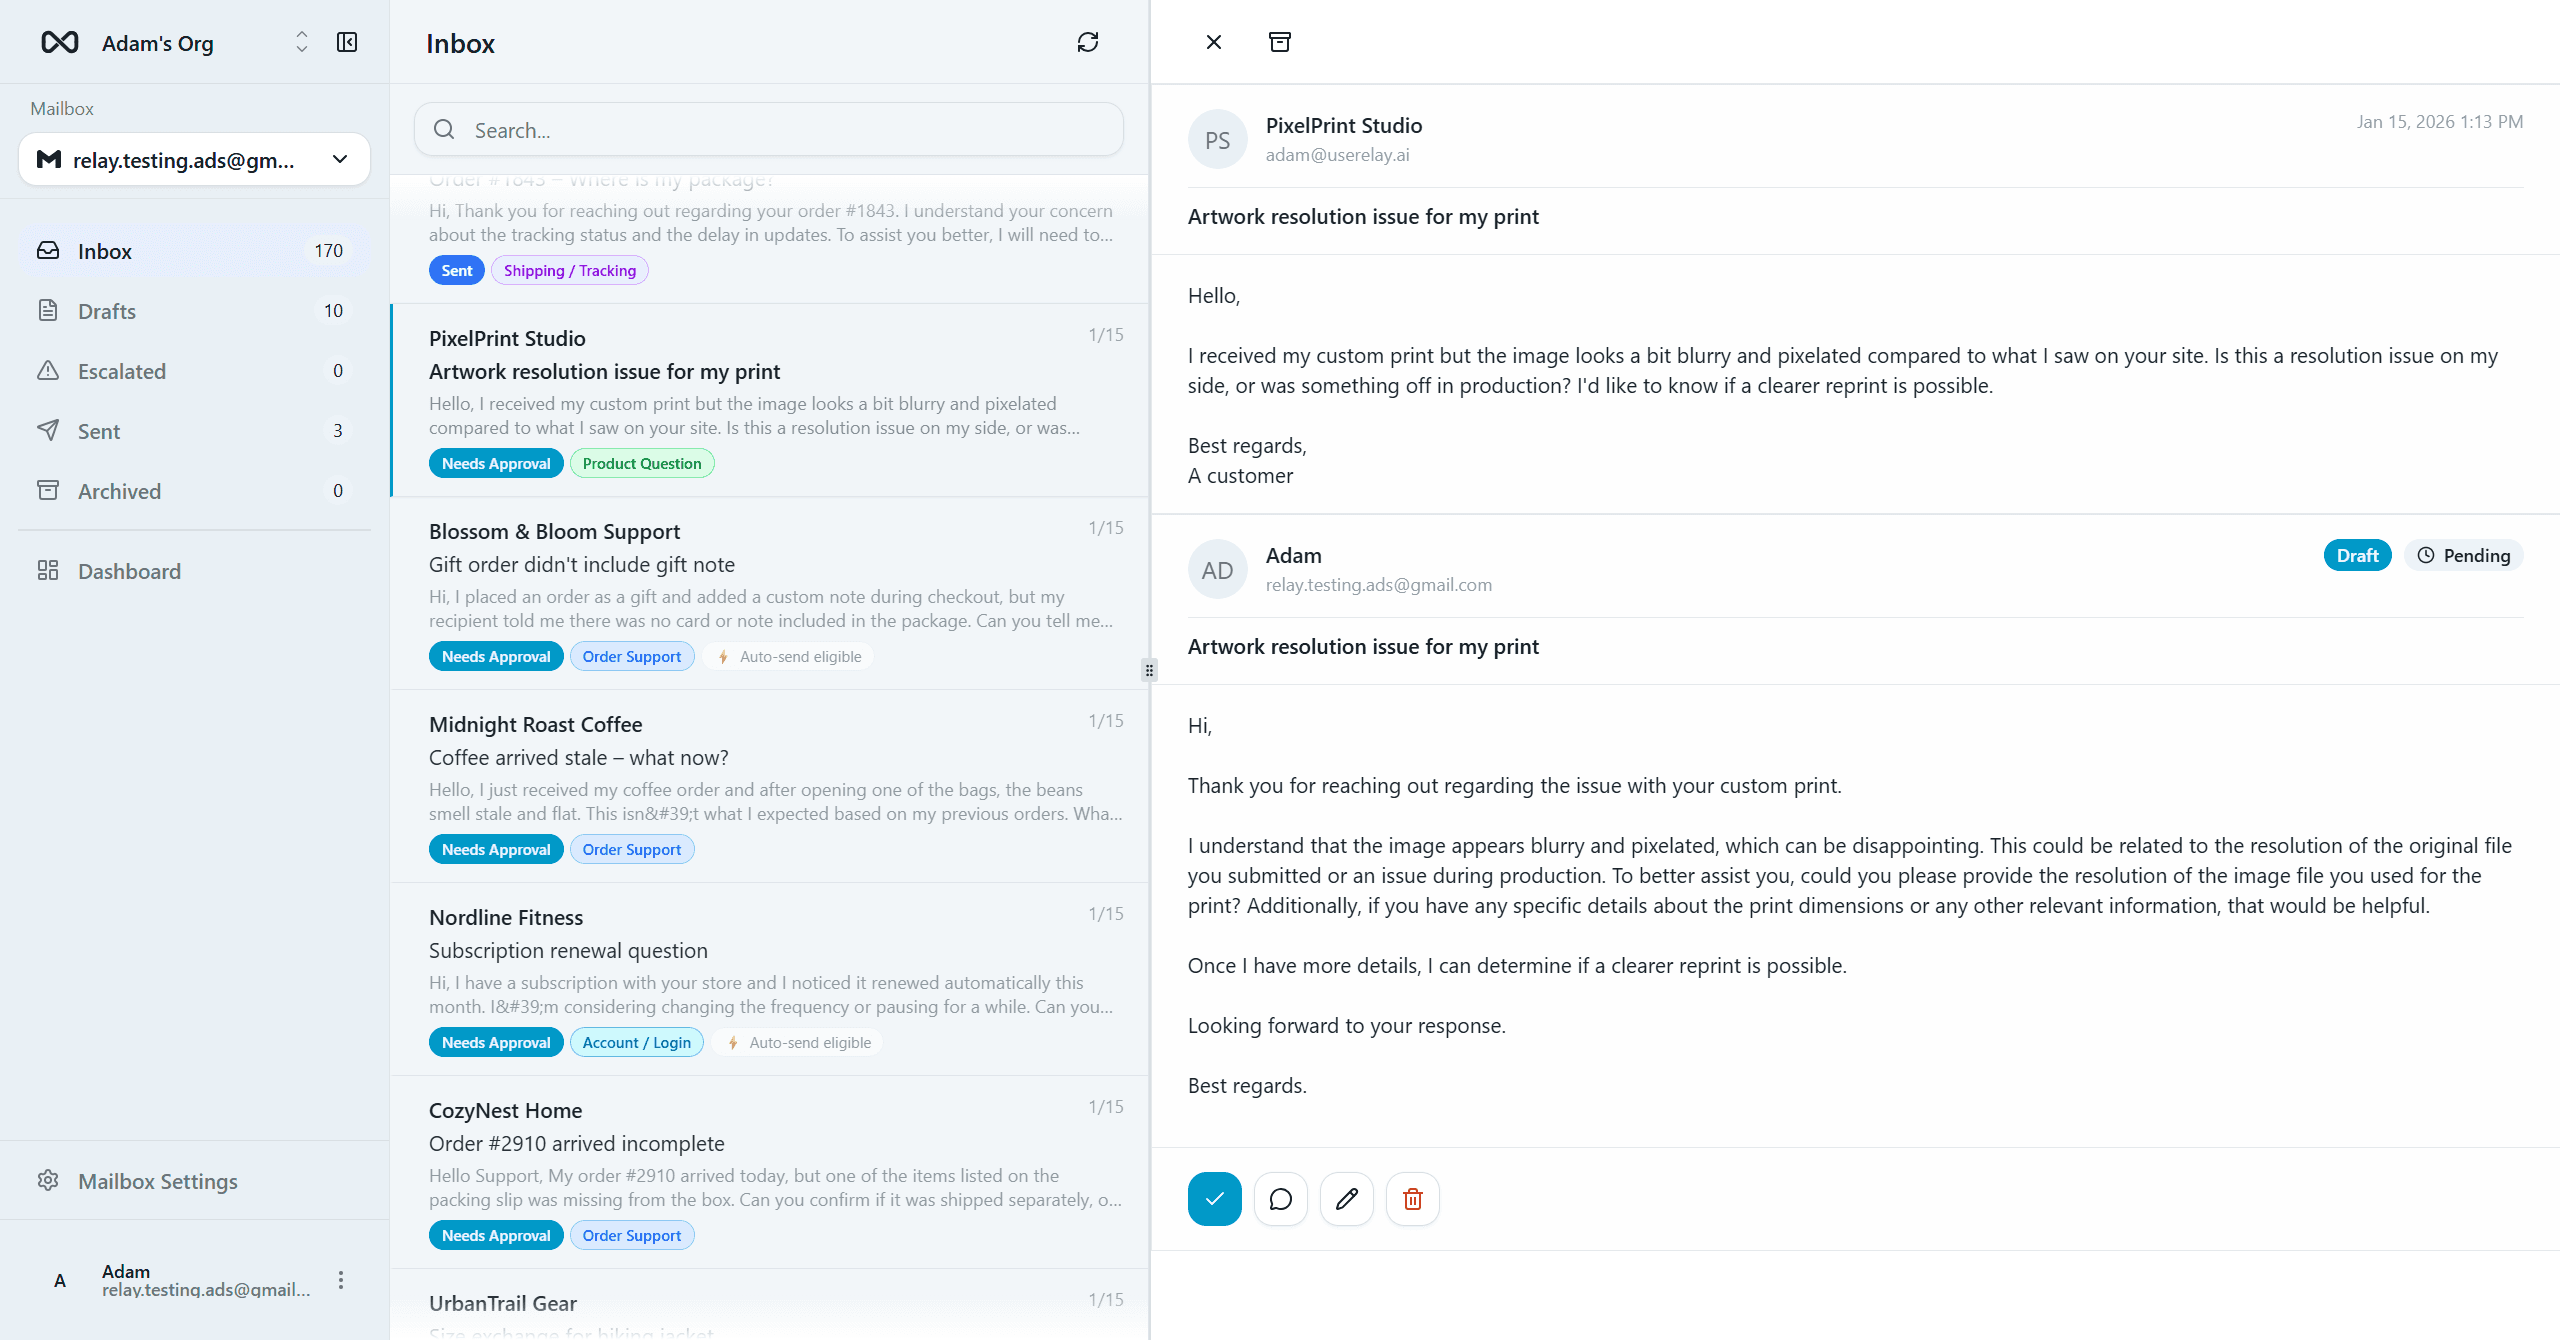Approve the draft reply with the checkmark icon
This screenshot has width=2560, height=1340.
(1213, 1198)
